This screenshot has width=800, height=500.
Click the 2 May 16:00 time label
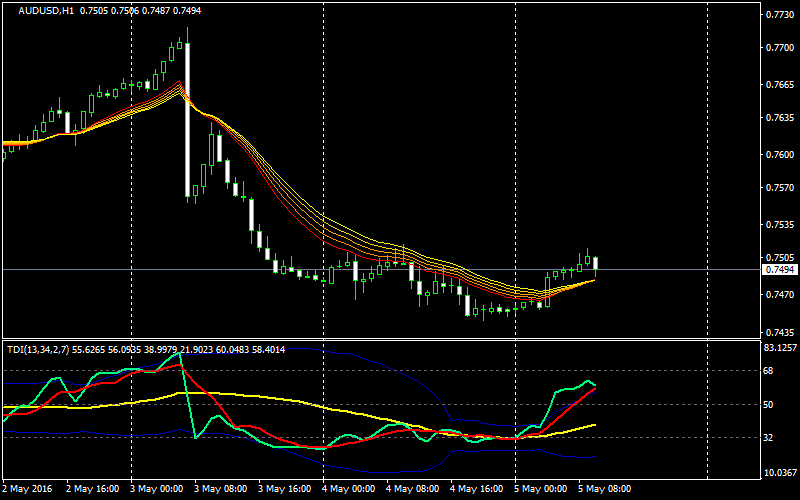(92, 489)
